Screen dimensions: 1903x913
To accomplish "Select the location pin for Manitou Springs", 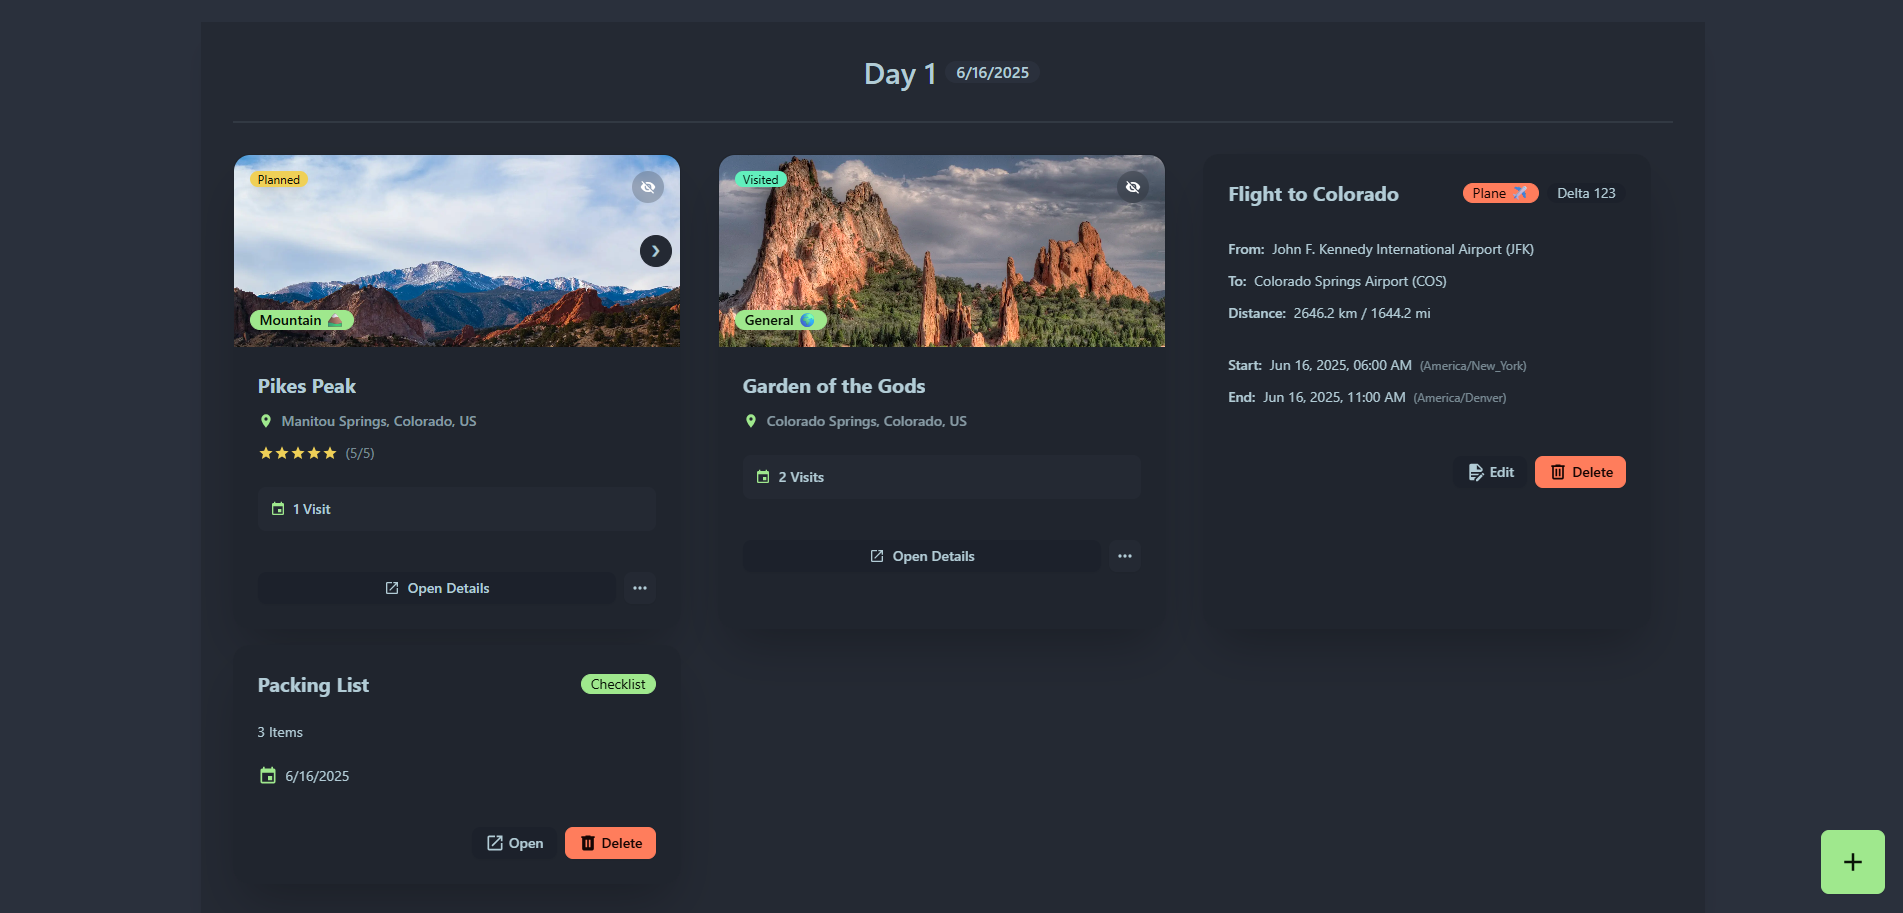I will coord(264,421).
